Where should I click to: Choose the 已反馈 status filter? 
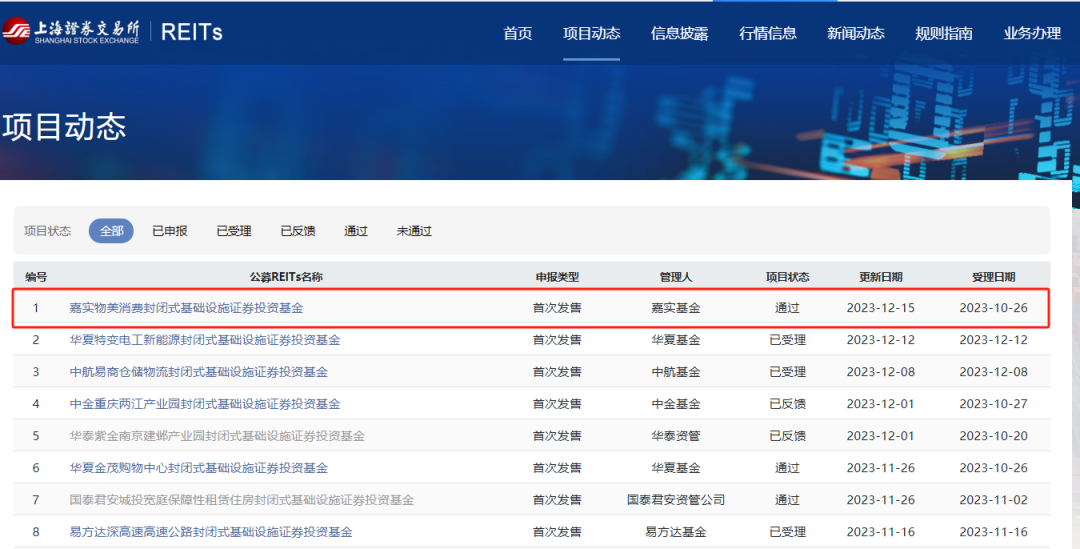click(x=298, y=231)
